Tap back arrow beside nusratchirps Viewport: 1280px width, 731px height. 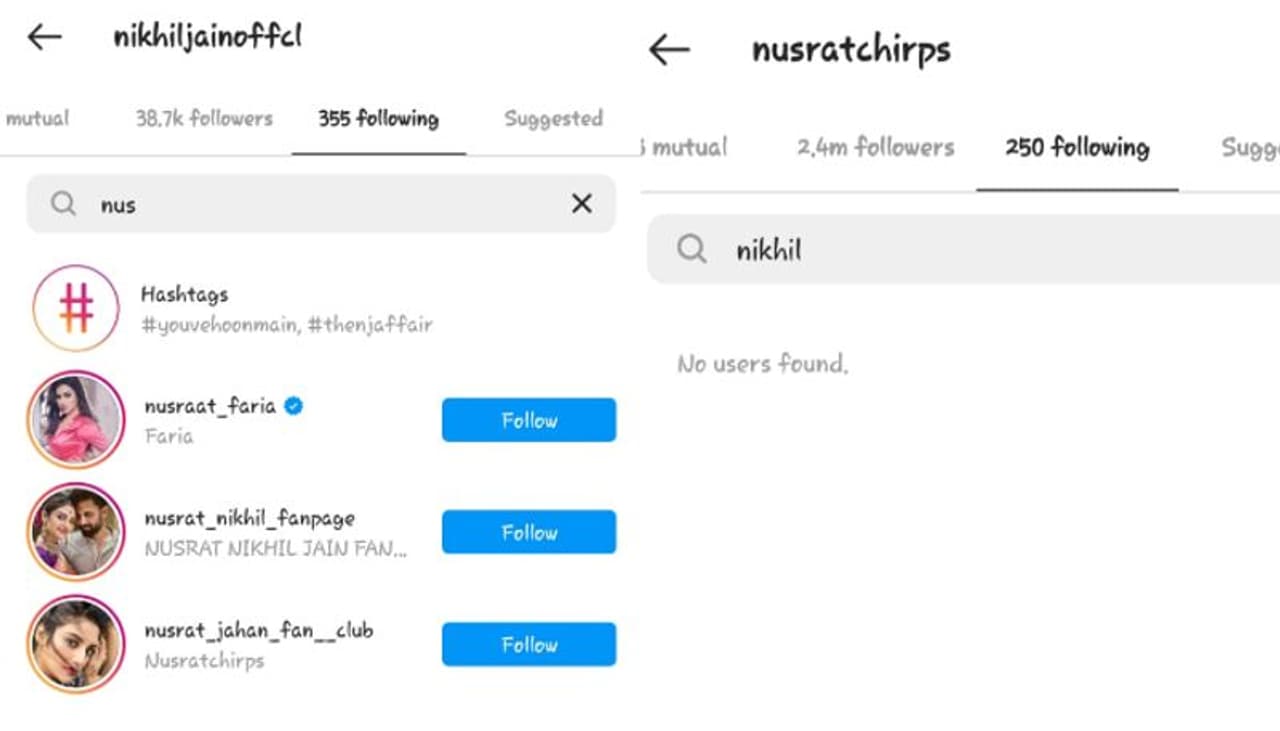(669, 50)
